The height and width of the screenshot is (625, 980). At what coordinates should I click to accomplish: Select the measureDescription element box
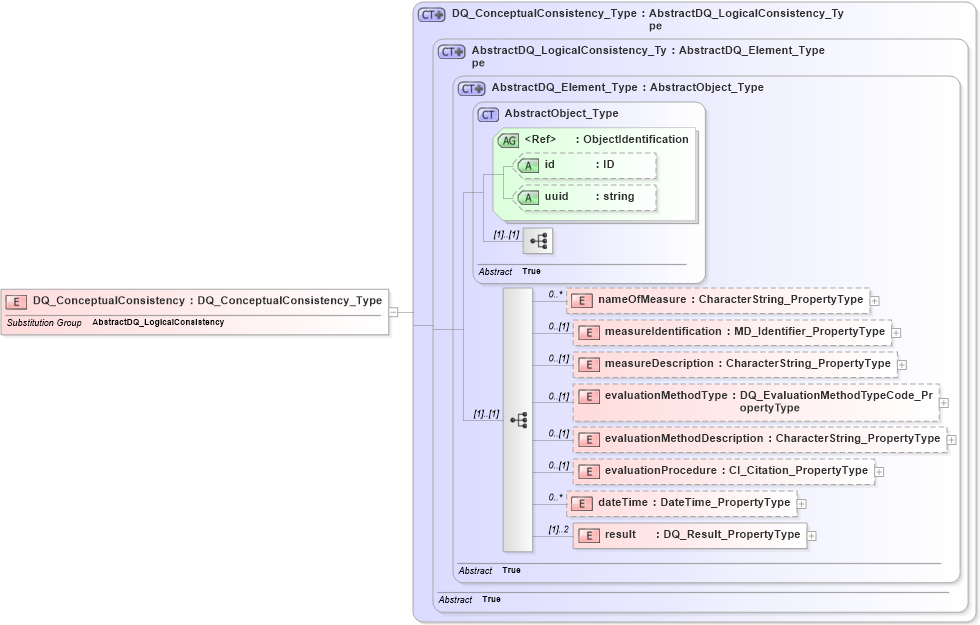740,364
